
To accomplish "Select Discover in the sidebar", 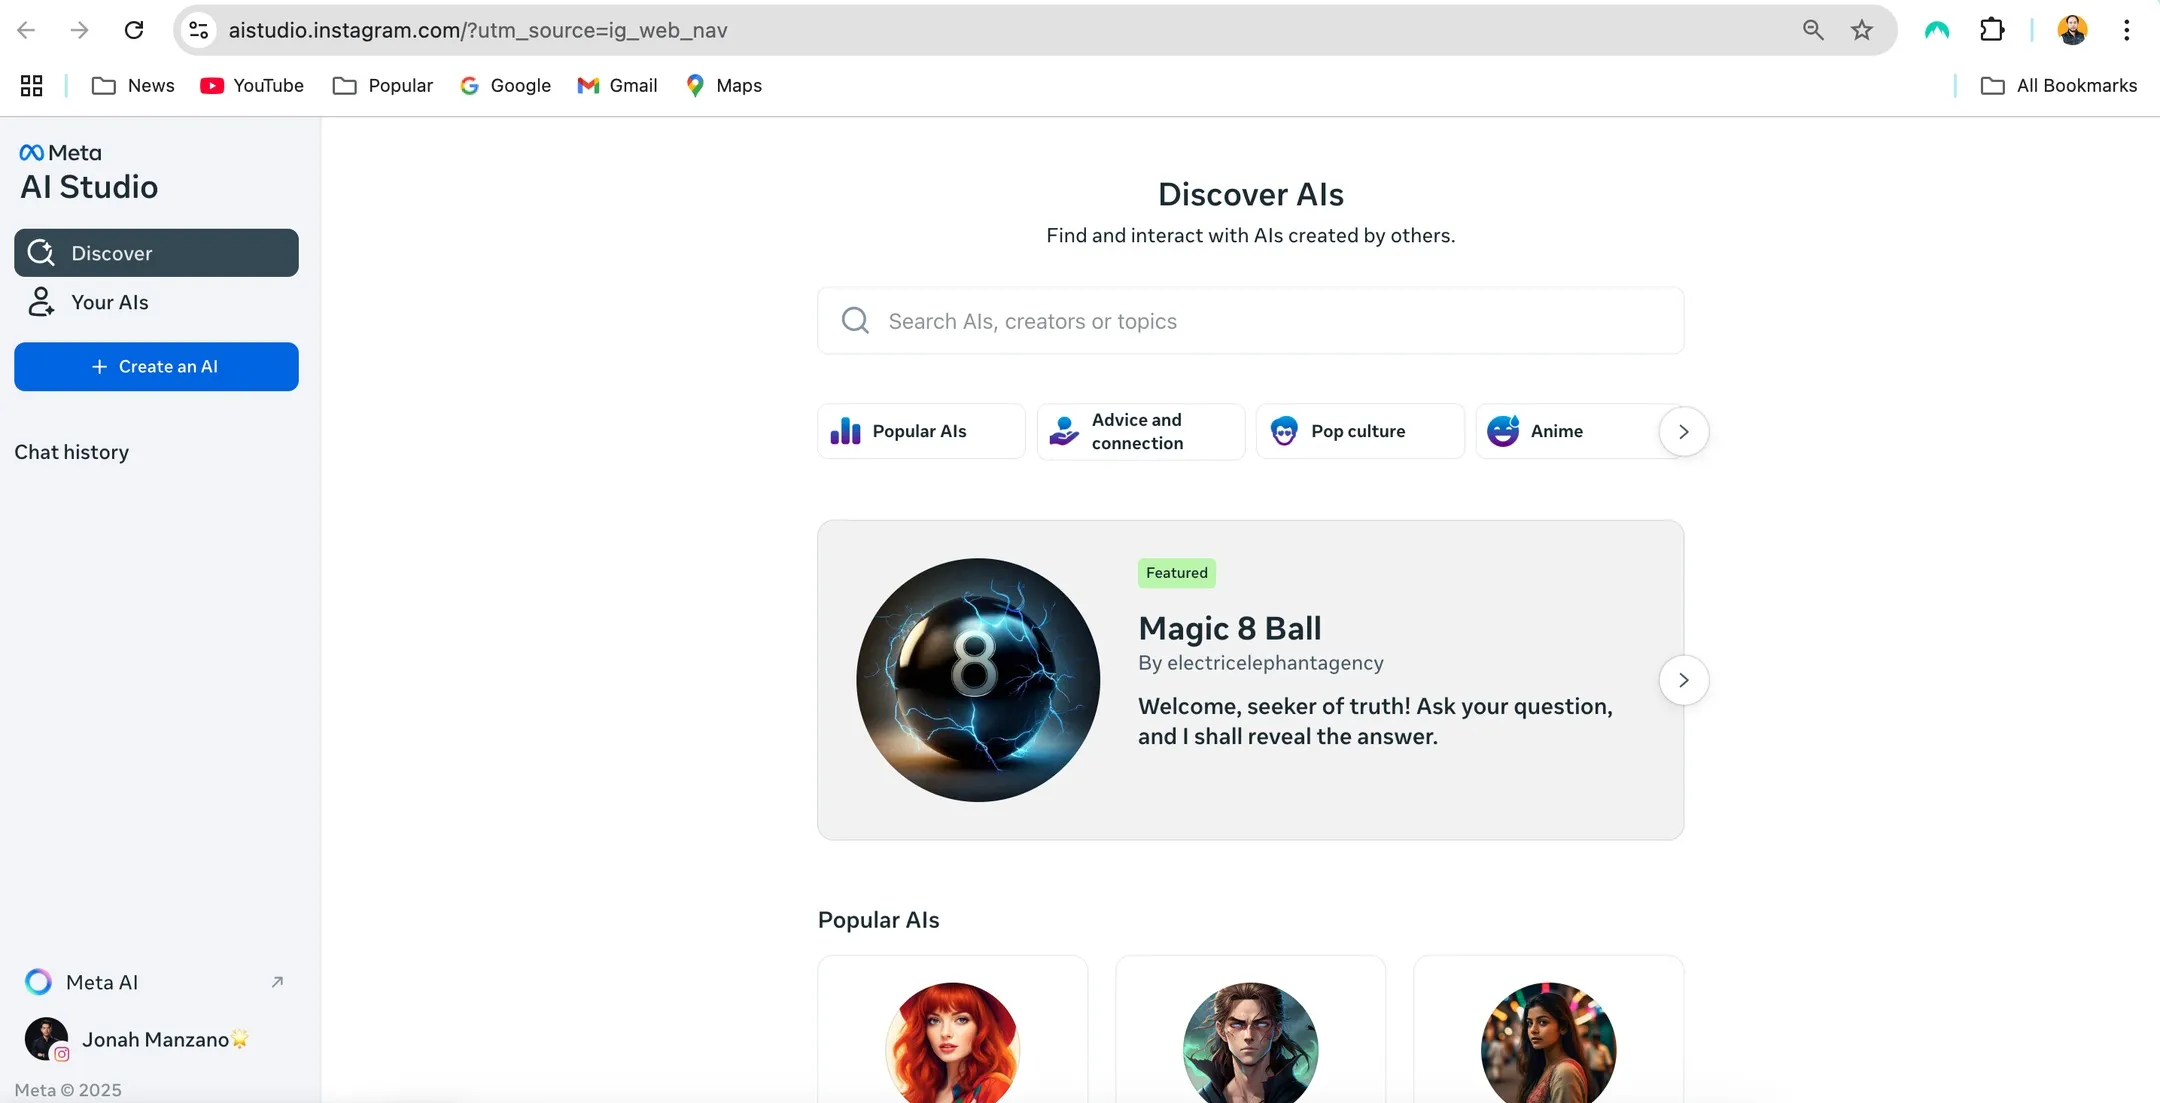I will 156,253.
